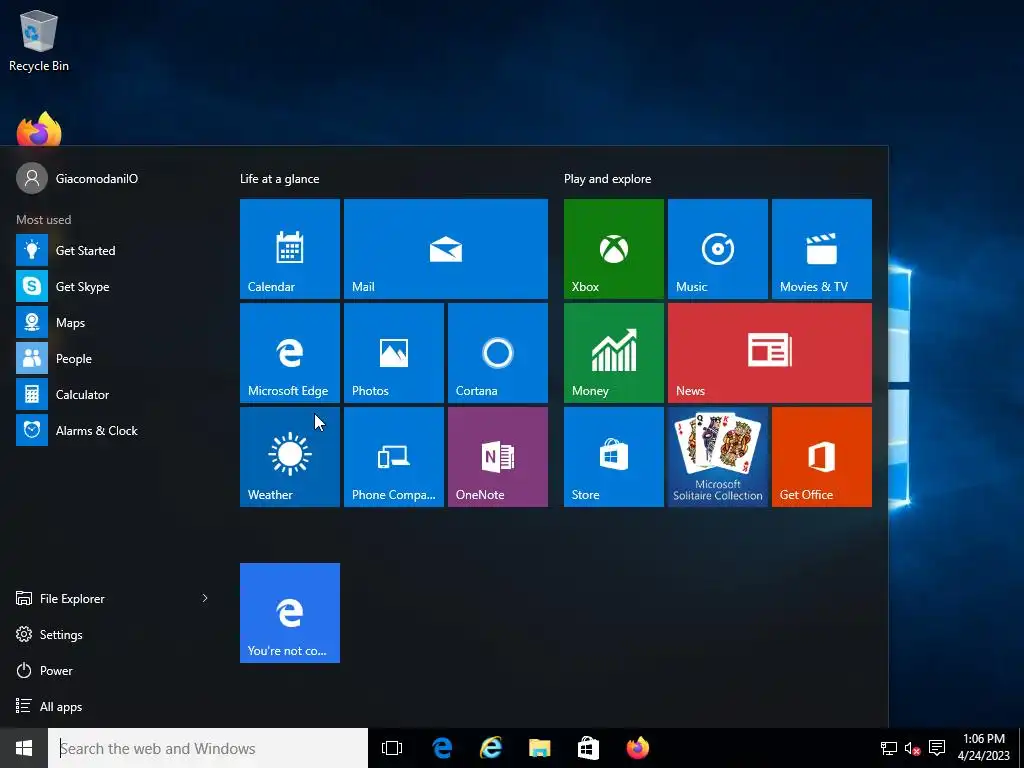Click the muted volume icon in tray
Image resolution: width=1024 pixels, height=768 pixels.
pos(912,748)
